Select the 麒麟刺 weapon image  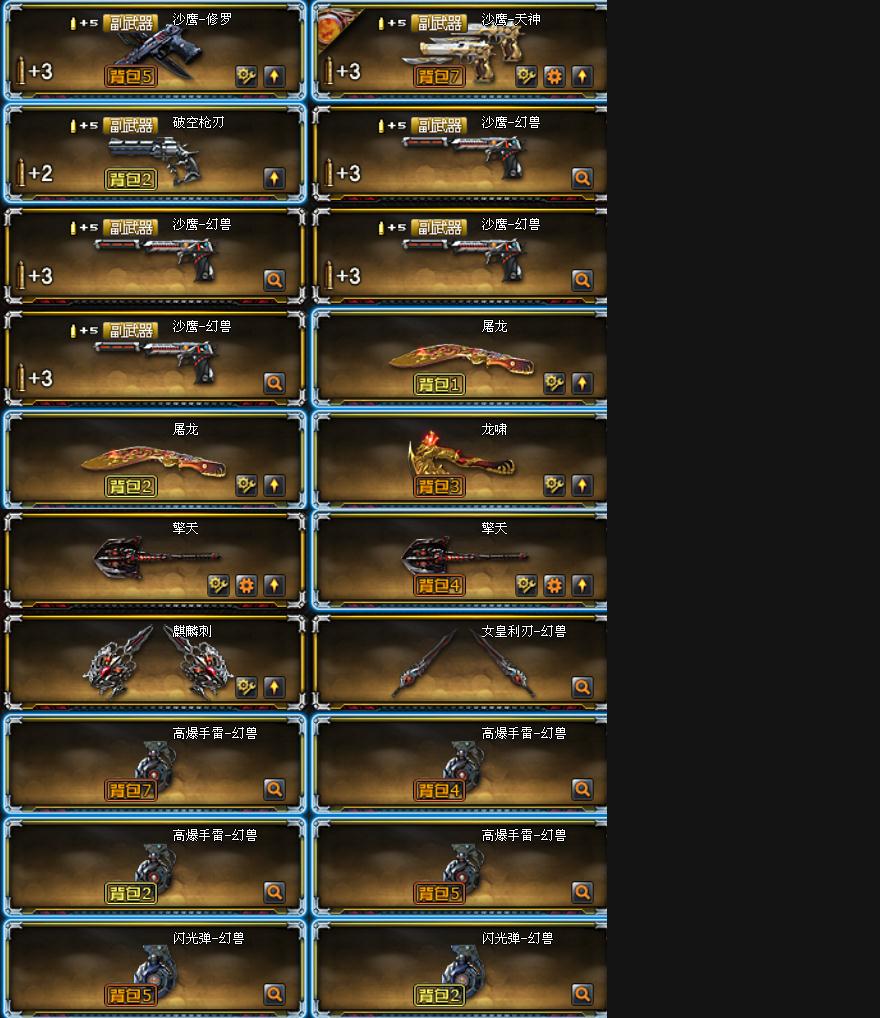point(157,661)
